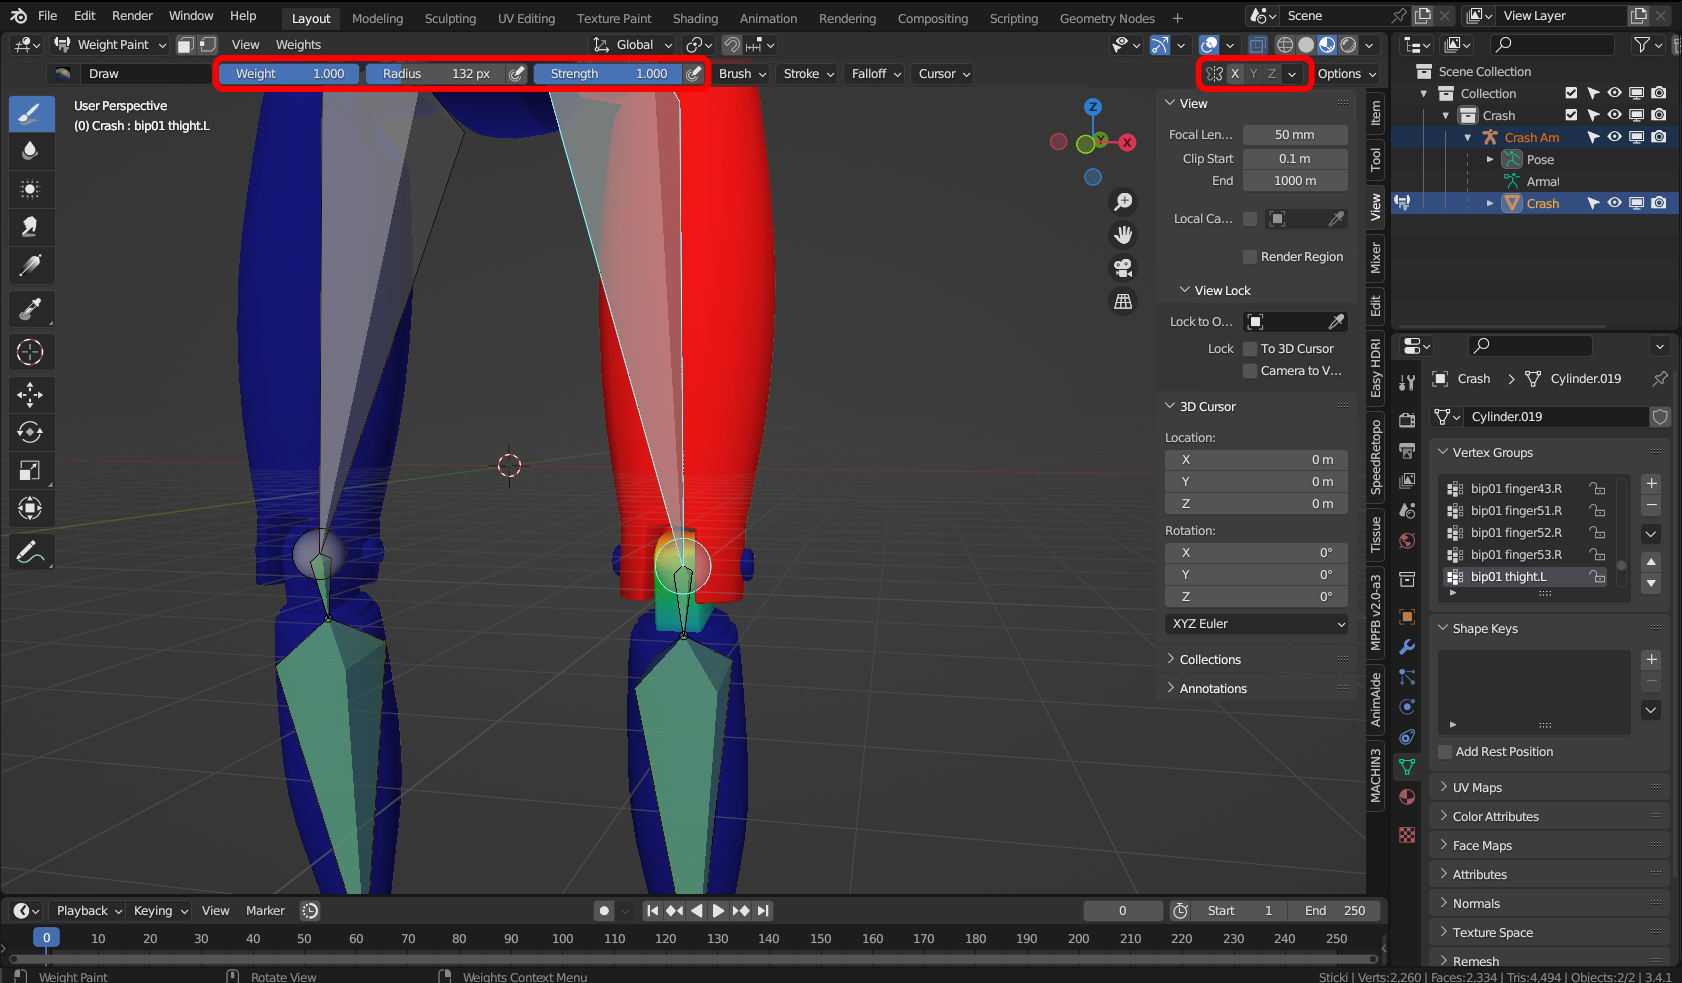Enable the Render Region checkbox
This screenshot has height=983, width=1682.
pyautogui.click(x=1250, y=257)
